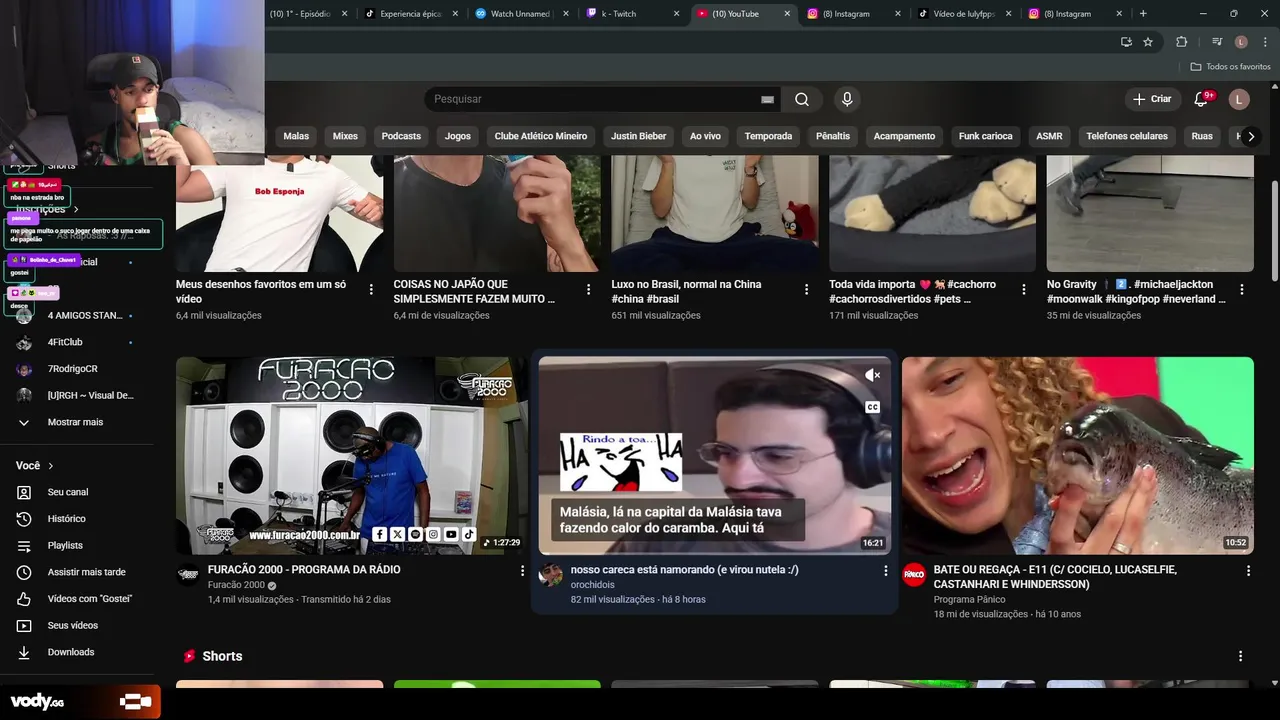Go to orochidois channel
Viewport: 1280px width, 720px height.
593,585
